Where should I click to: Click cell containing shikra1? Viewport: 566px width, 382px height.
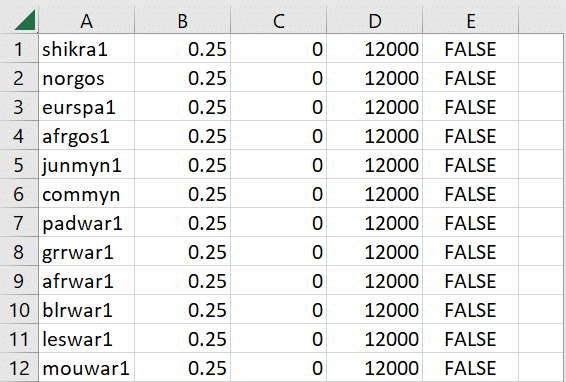[86, 48]
